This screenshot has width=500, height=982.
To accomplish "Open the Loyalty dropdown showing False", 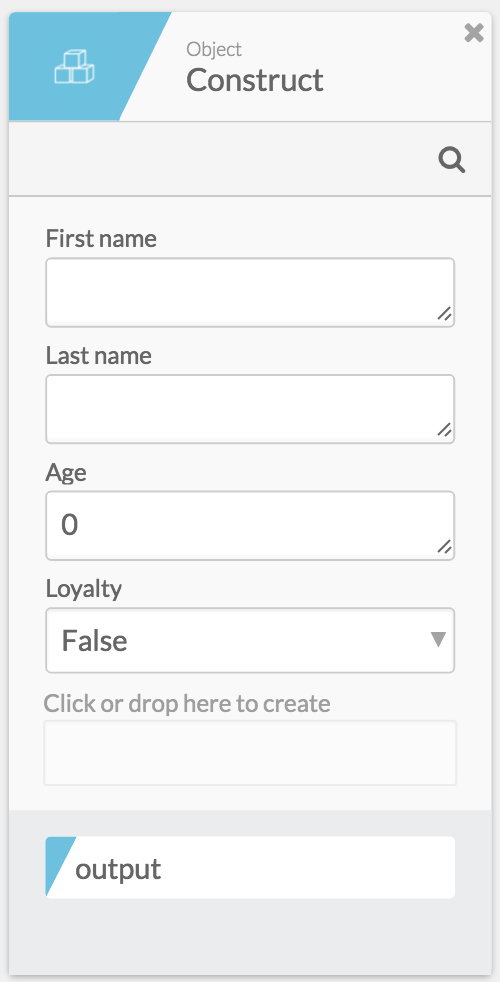I will tap(250, 641).
